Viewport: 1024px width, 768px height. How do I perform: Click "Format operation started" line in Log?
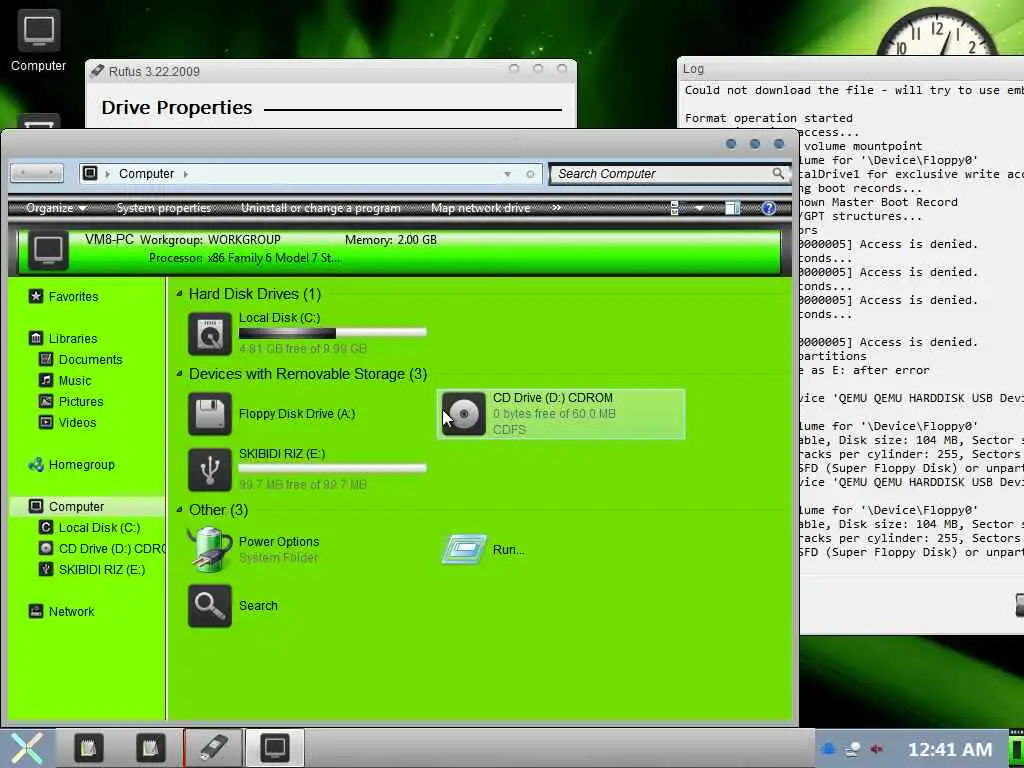click(x=769, y=118)
